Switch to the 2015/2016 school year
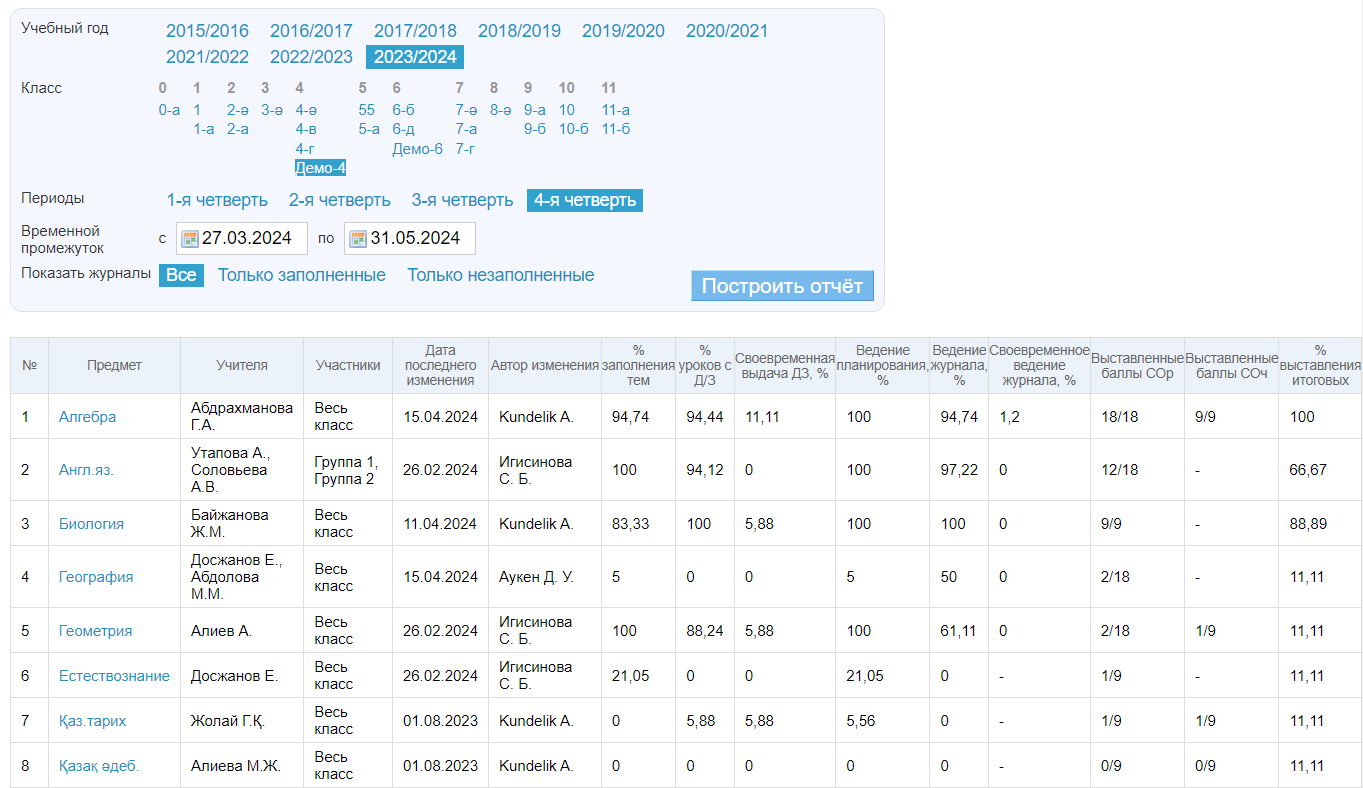The height and width of the screenshot is (788, 1363). click(207, 31)
